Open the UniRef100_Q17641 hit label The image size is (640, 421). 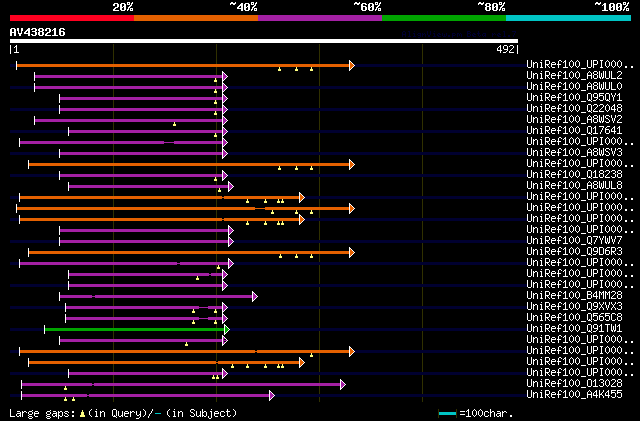pyautogui.click(x=574, y=131)
